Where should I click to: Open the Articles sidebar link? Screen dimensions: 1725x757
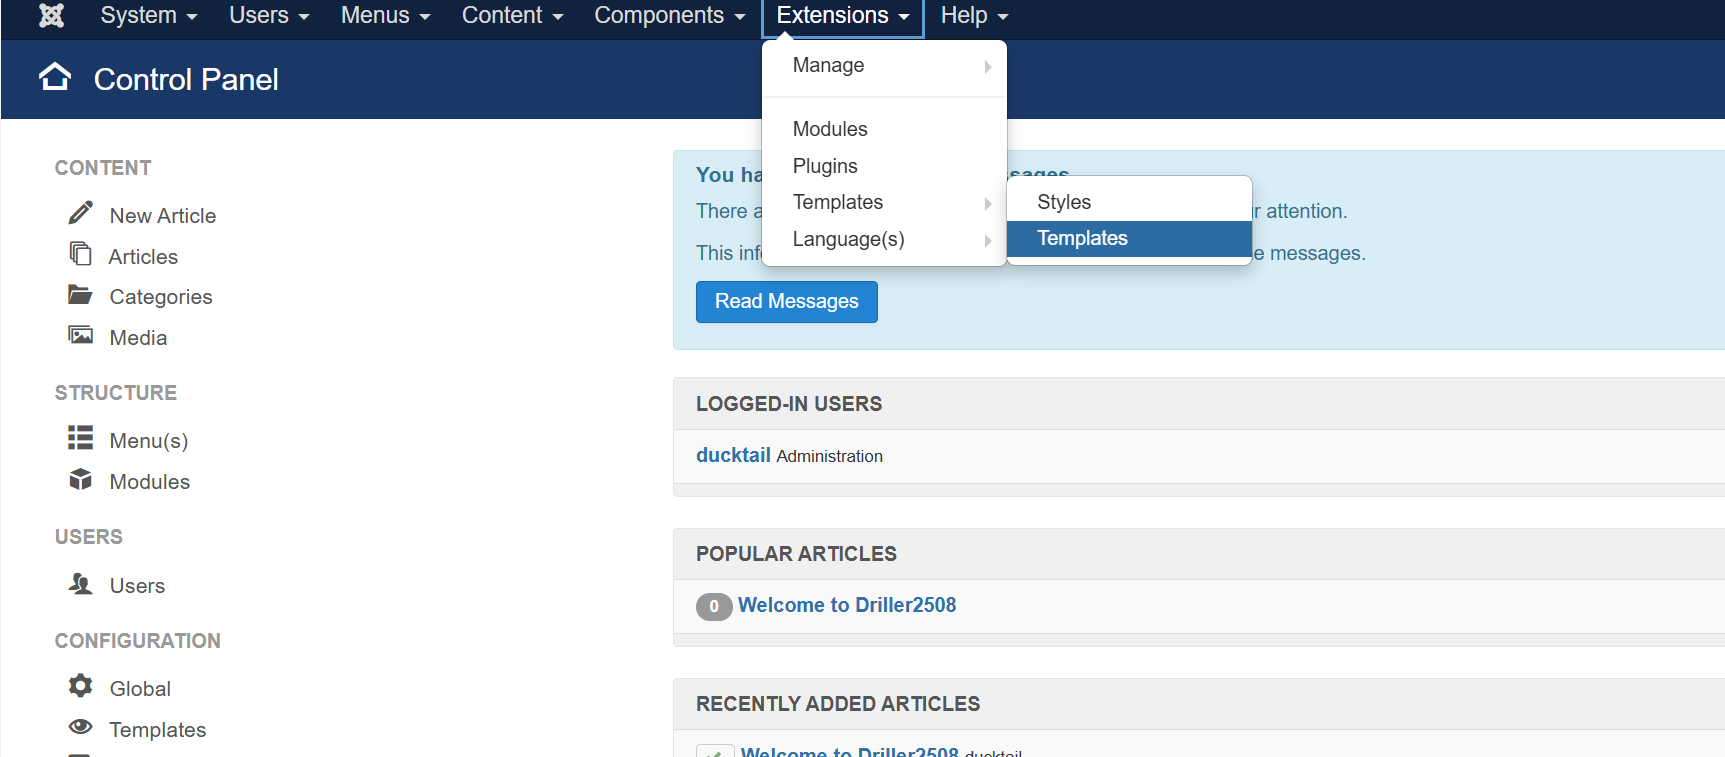pyautogui.click(x=143, y=257)
